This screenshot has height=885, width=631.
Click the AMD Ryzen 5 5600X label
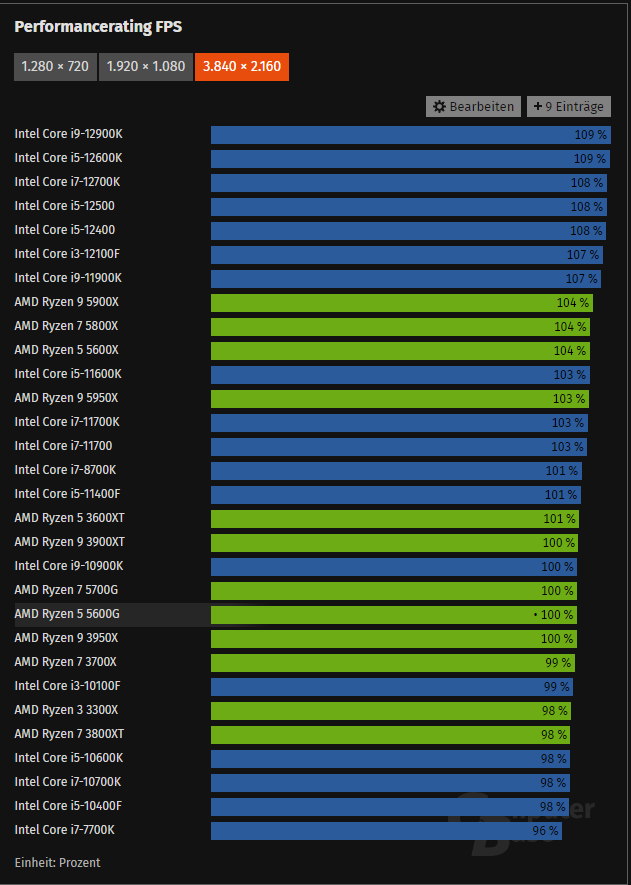(x=67, y=350)
